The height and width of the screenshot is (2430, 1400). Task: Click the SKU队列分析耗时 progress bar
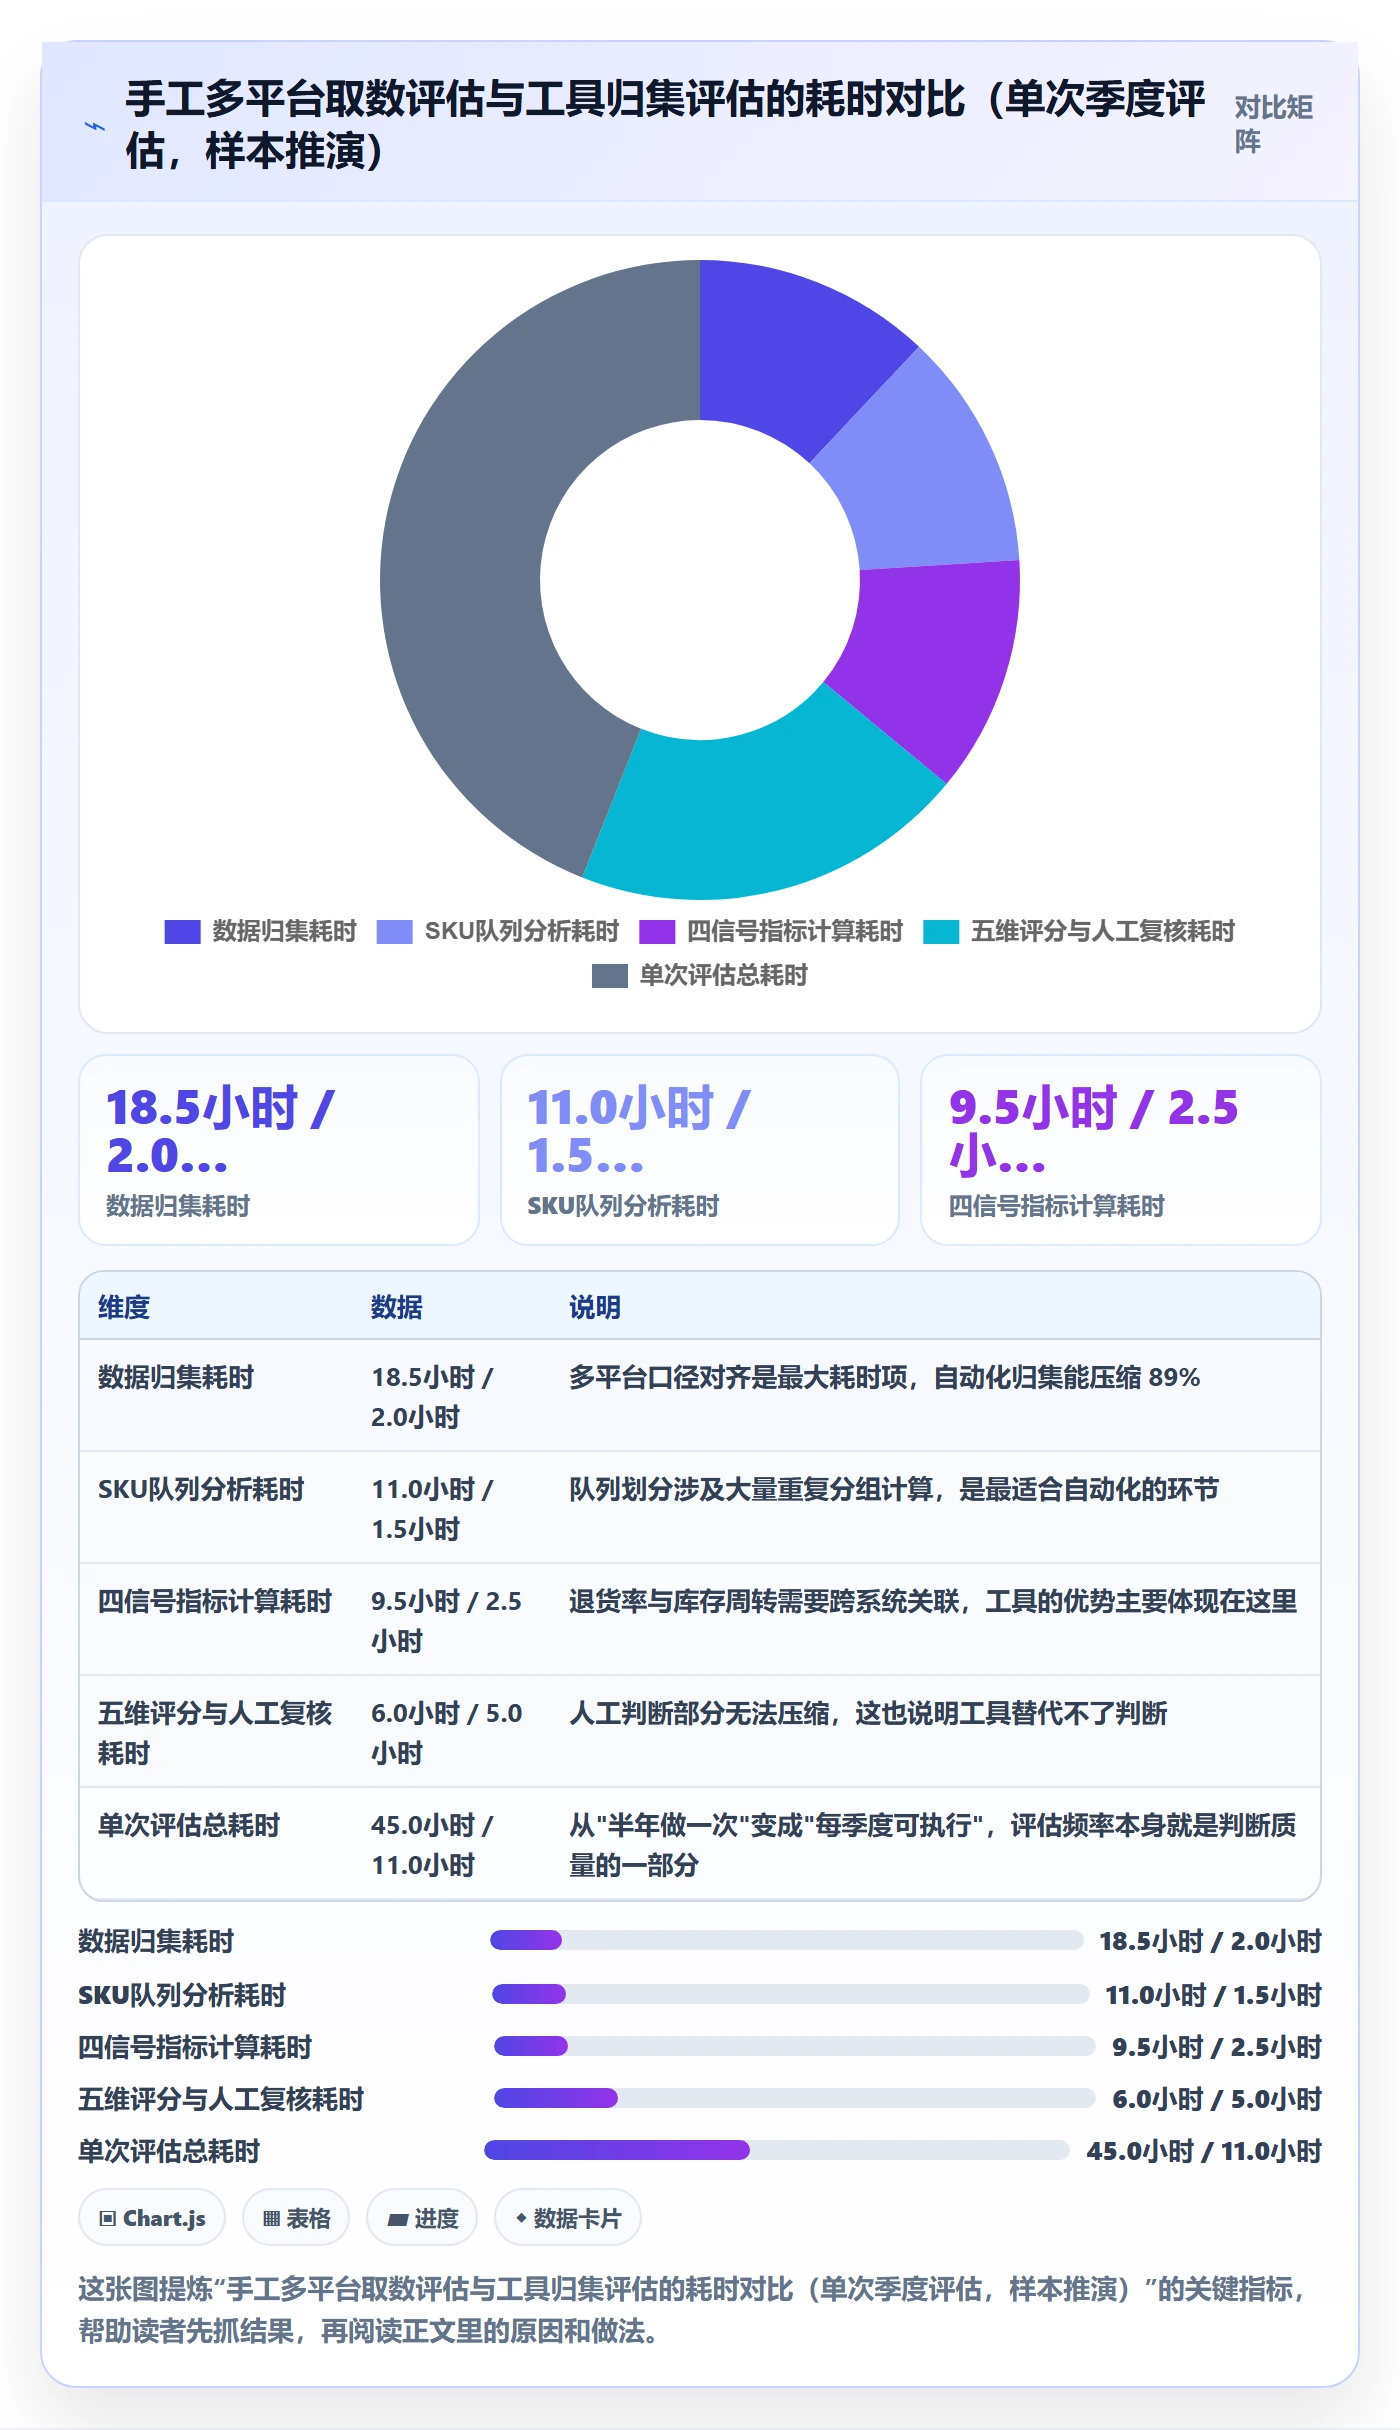(790, 1994)
